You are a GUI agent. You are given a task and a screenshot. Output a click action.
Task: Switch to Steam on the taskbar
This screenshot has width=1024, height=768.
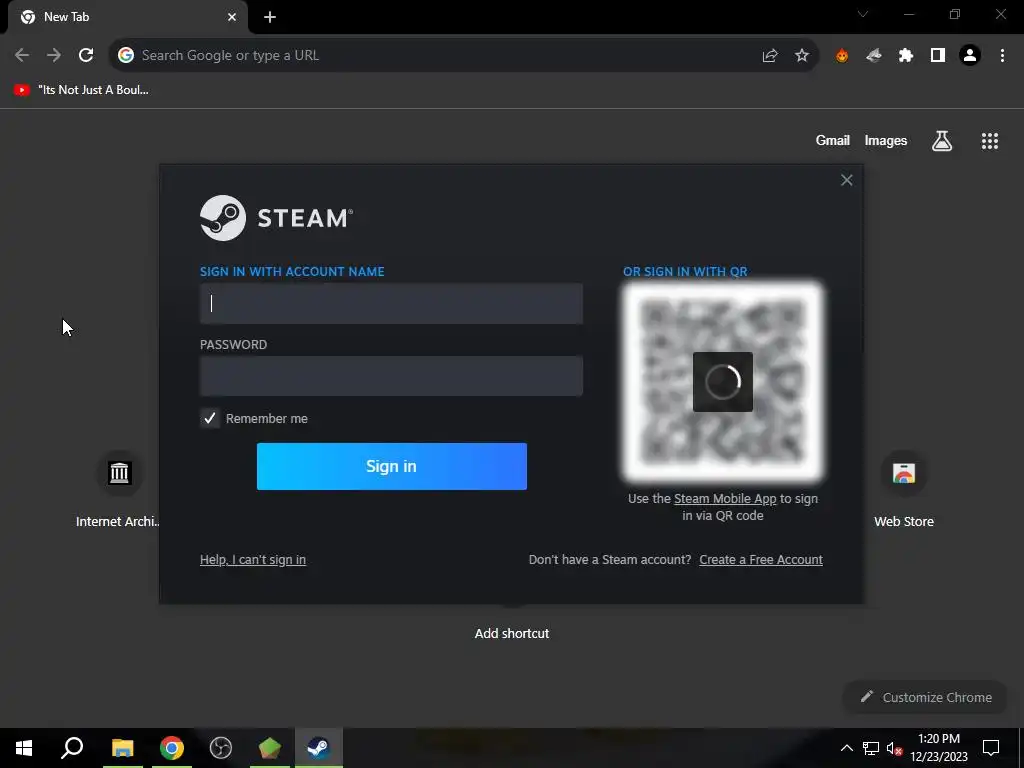point(319,748)
